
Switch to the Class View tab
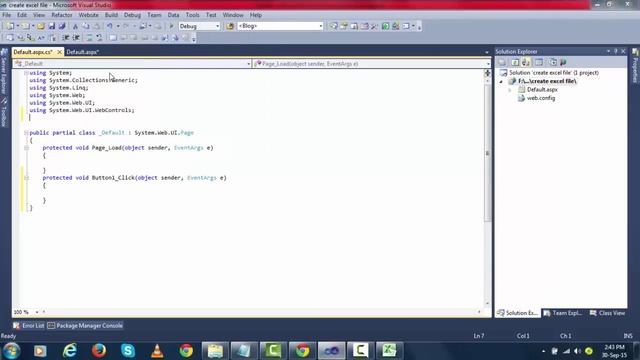607,313
